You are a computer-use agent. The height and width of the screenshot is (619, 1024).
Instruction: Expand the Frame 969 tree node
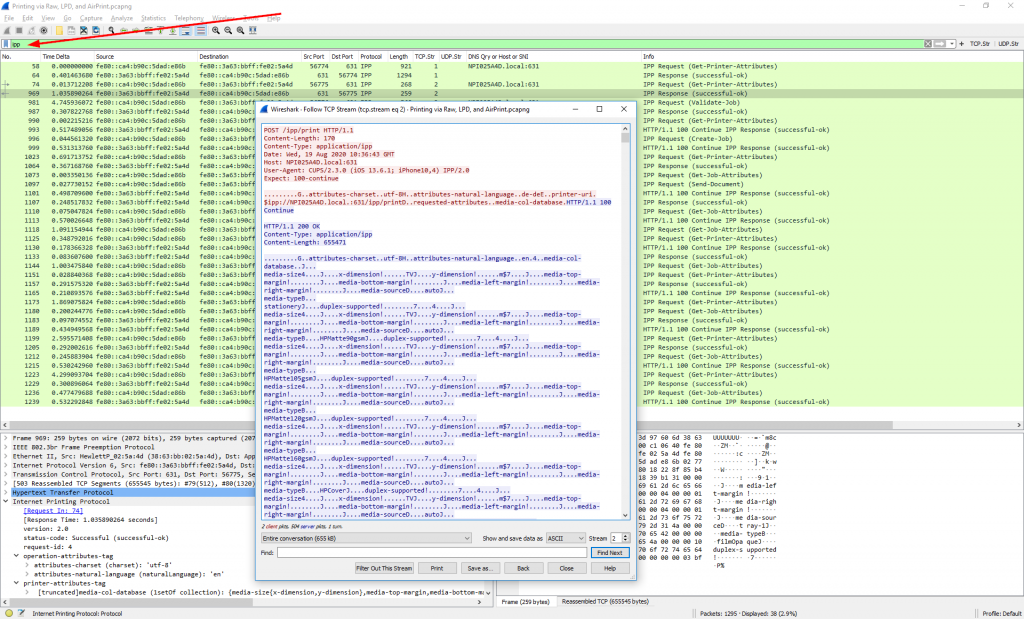5,438
